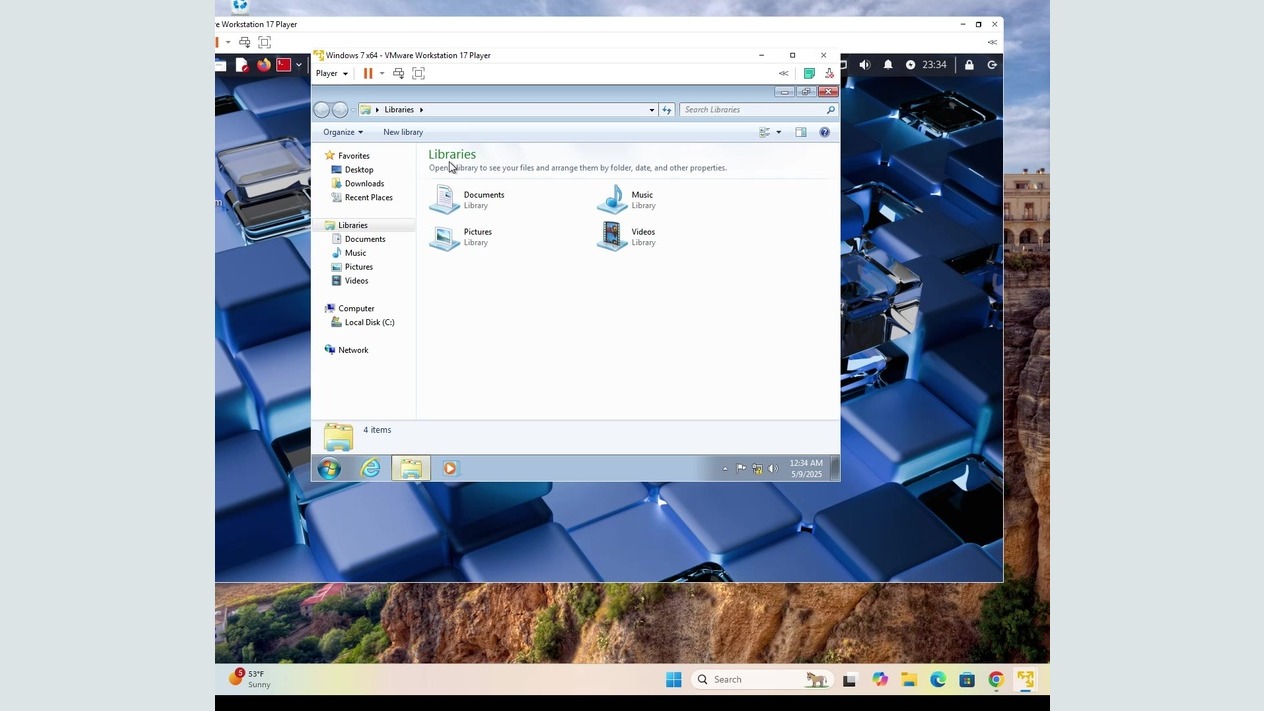Screen dimensions: 1264x711
Task: Select Downloads in the Favorites sidebar
Action: (x=364, y=184)
